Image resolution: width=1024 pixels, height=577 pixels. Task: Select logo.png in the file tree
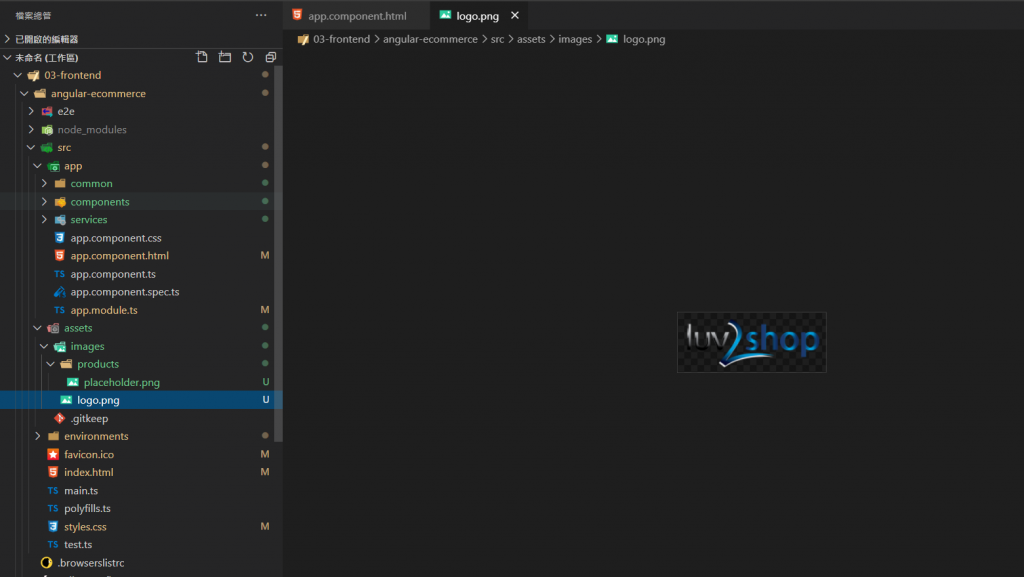[x=98, y=399]
